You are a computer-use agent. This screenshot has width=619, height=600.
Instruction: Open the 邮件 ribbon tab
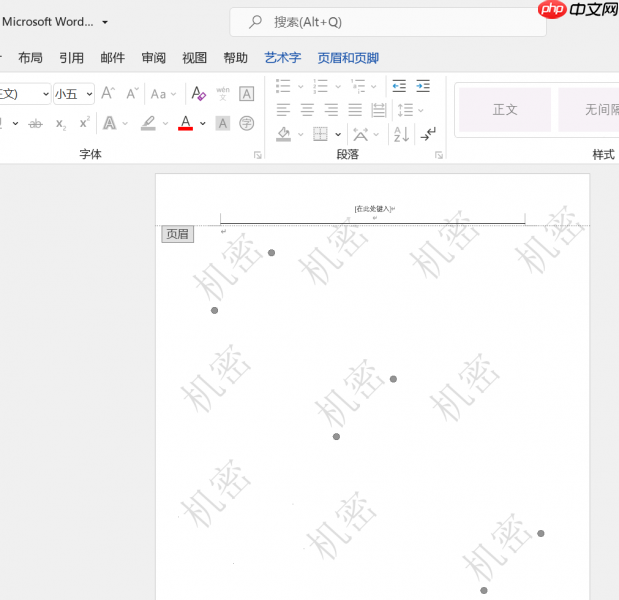113,58
